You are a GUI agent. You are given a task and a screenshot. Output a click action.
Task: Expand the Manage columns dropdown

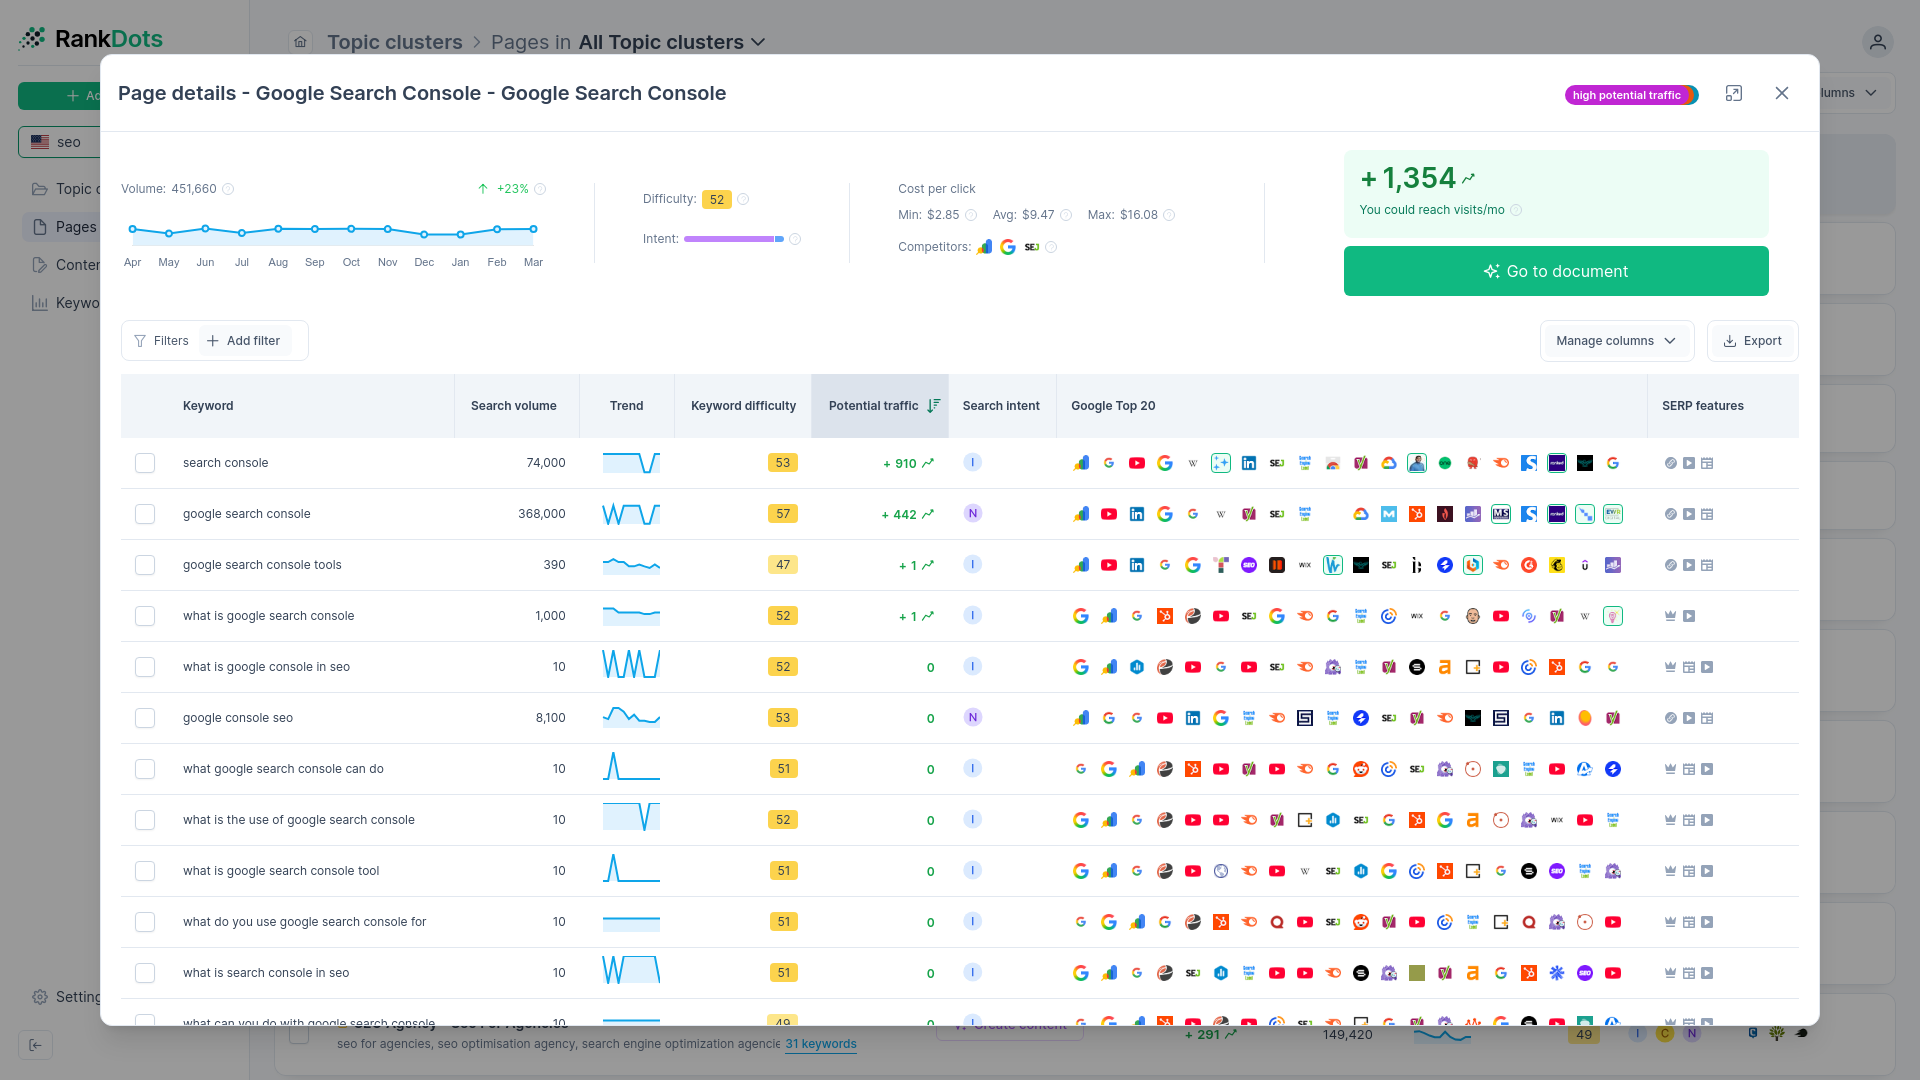click(1616, 341)
